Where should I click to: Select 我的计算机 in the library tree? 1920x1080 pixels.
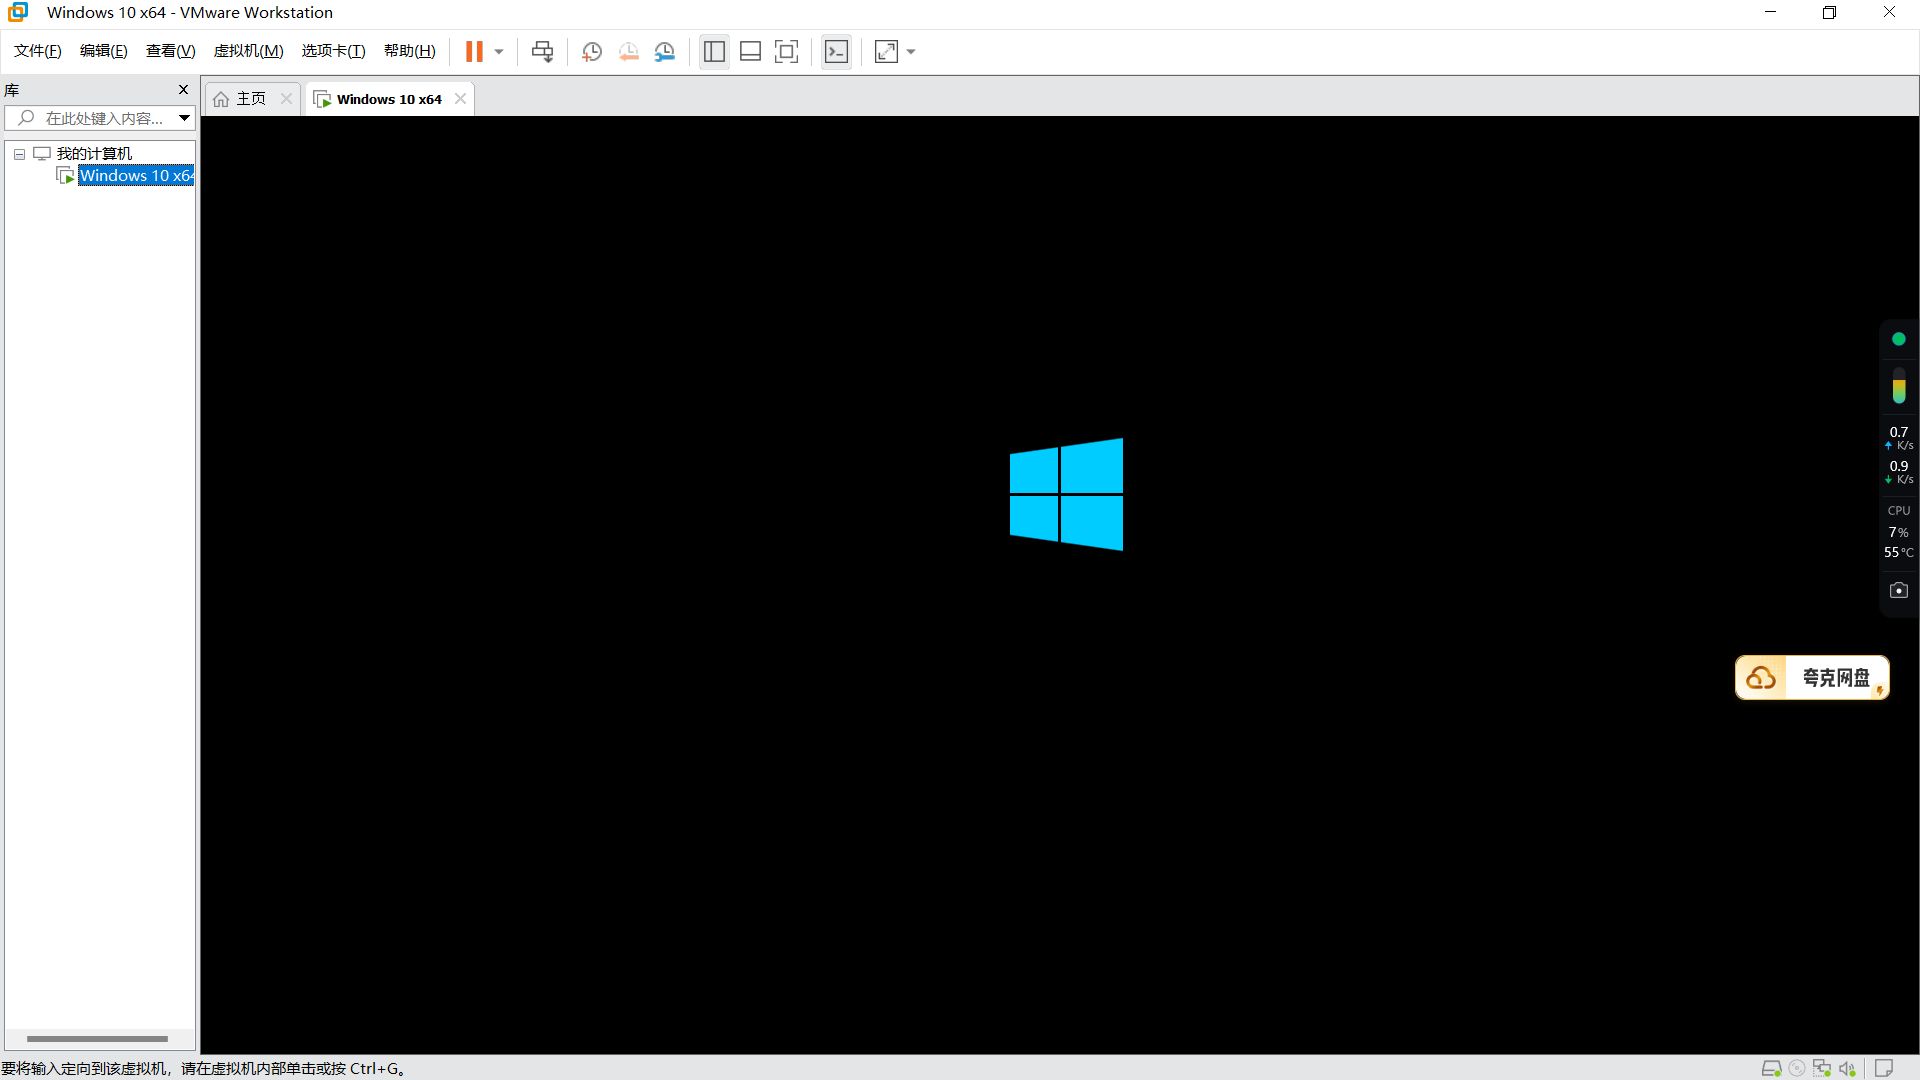tap(94, 153)
